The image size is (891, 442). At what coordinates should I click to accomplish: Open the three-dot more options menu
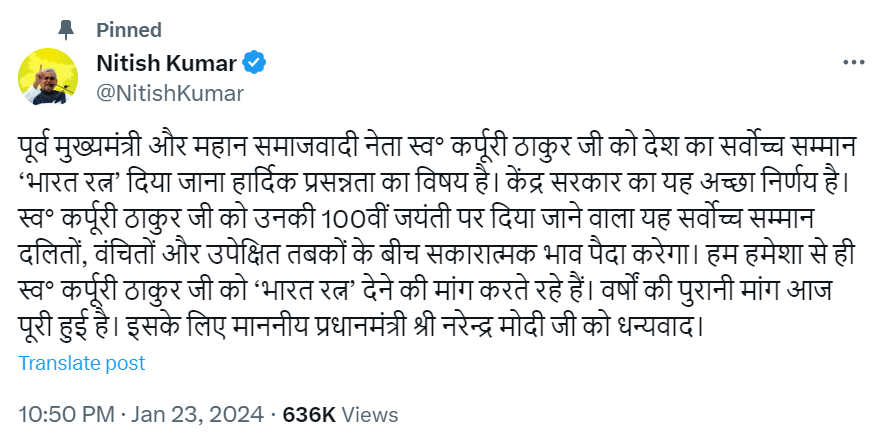click(853, 63)
